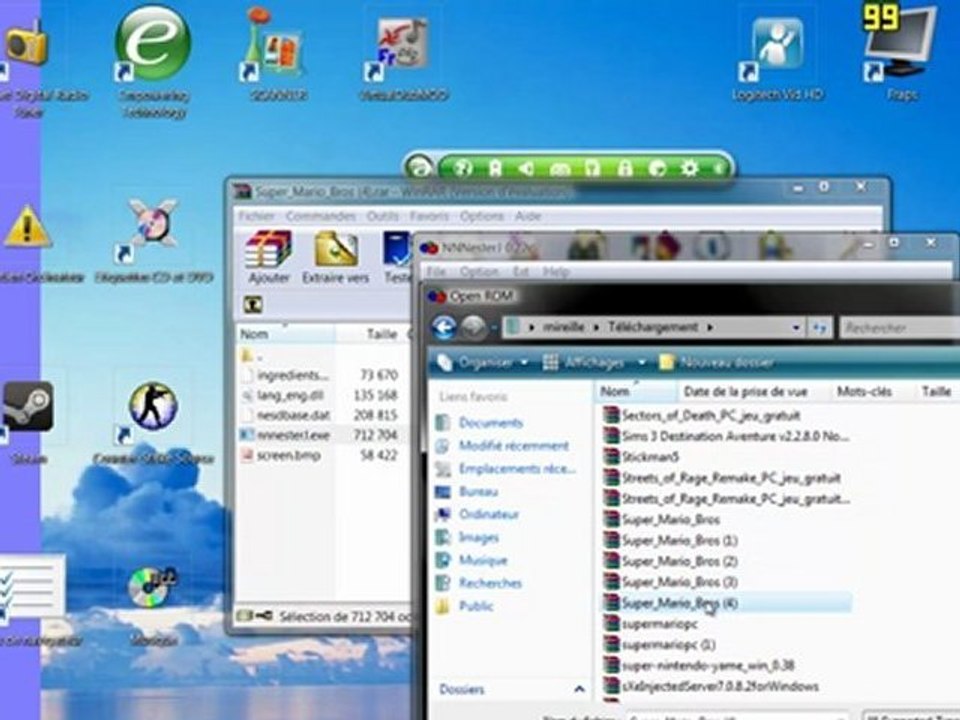
Task: Open Emplacements récents favorite link
Action: tap(517, 469)
